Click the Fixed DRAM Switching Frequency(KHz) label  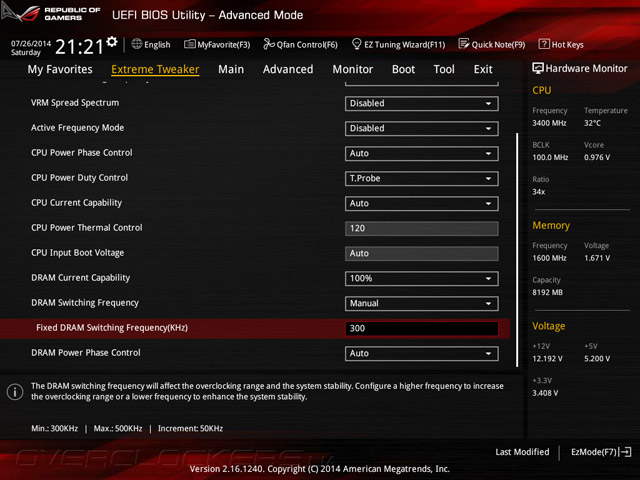tap(112, 328)
